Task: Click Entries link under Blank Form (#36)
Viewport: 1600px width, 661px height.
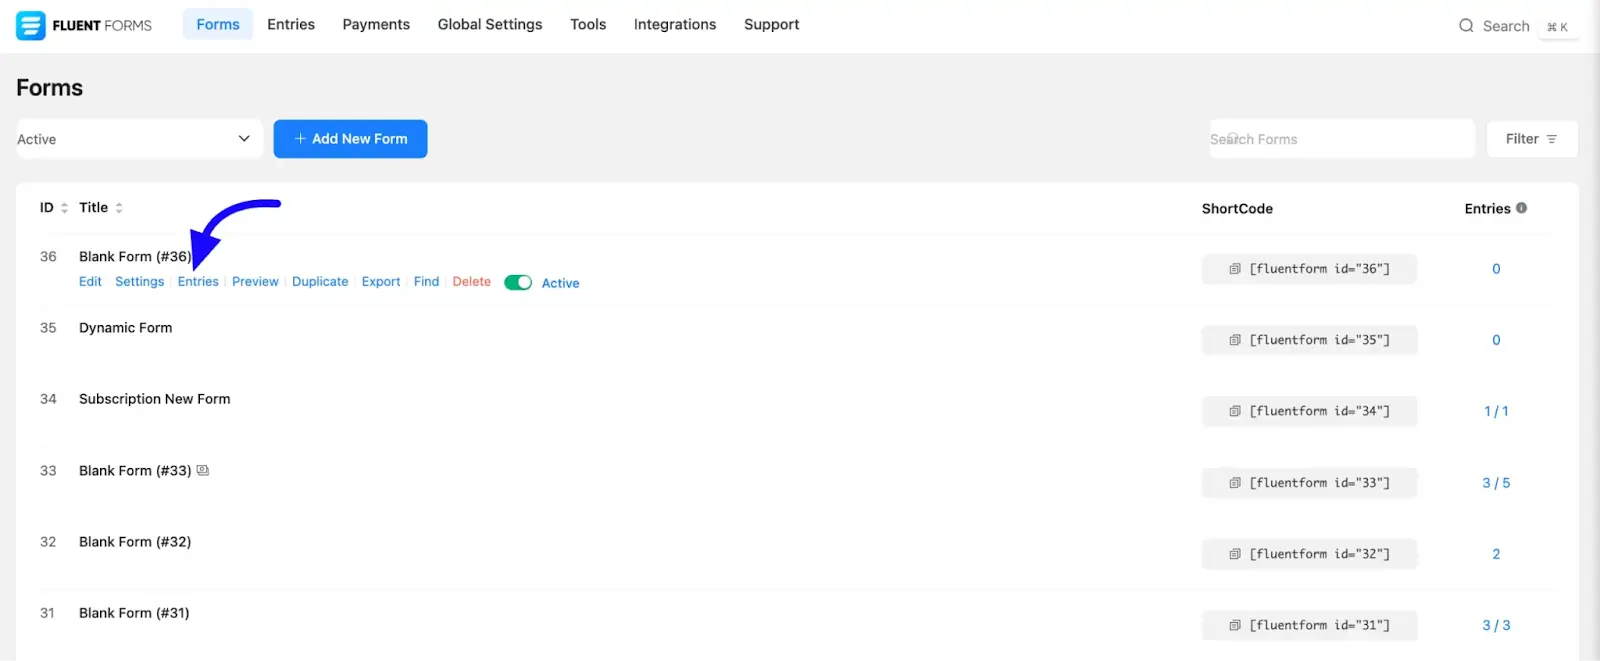Action: tap(198, 282)
